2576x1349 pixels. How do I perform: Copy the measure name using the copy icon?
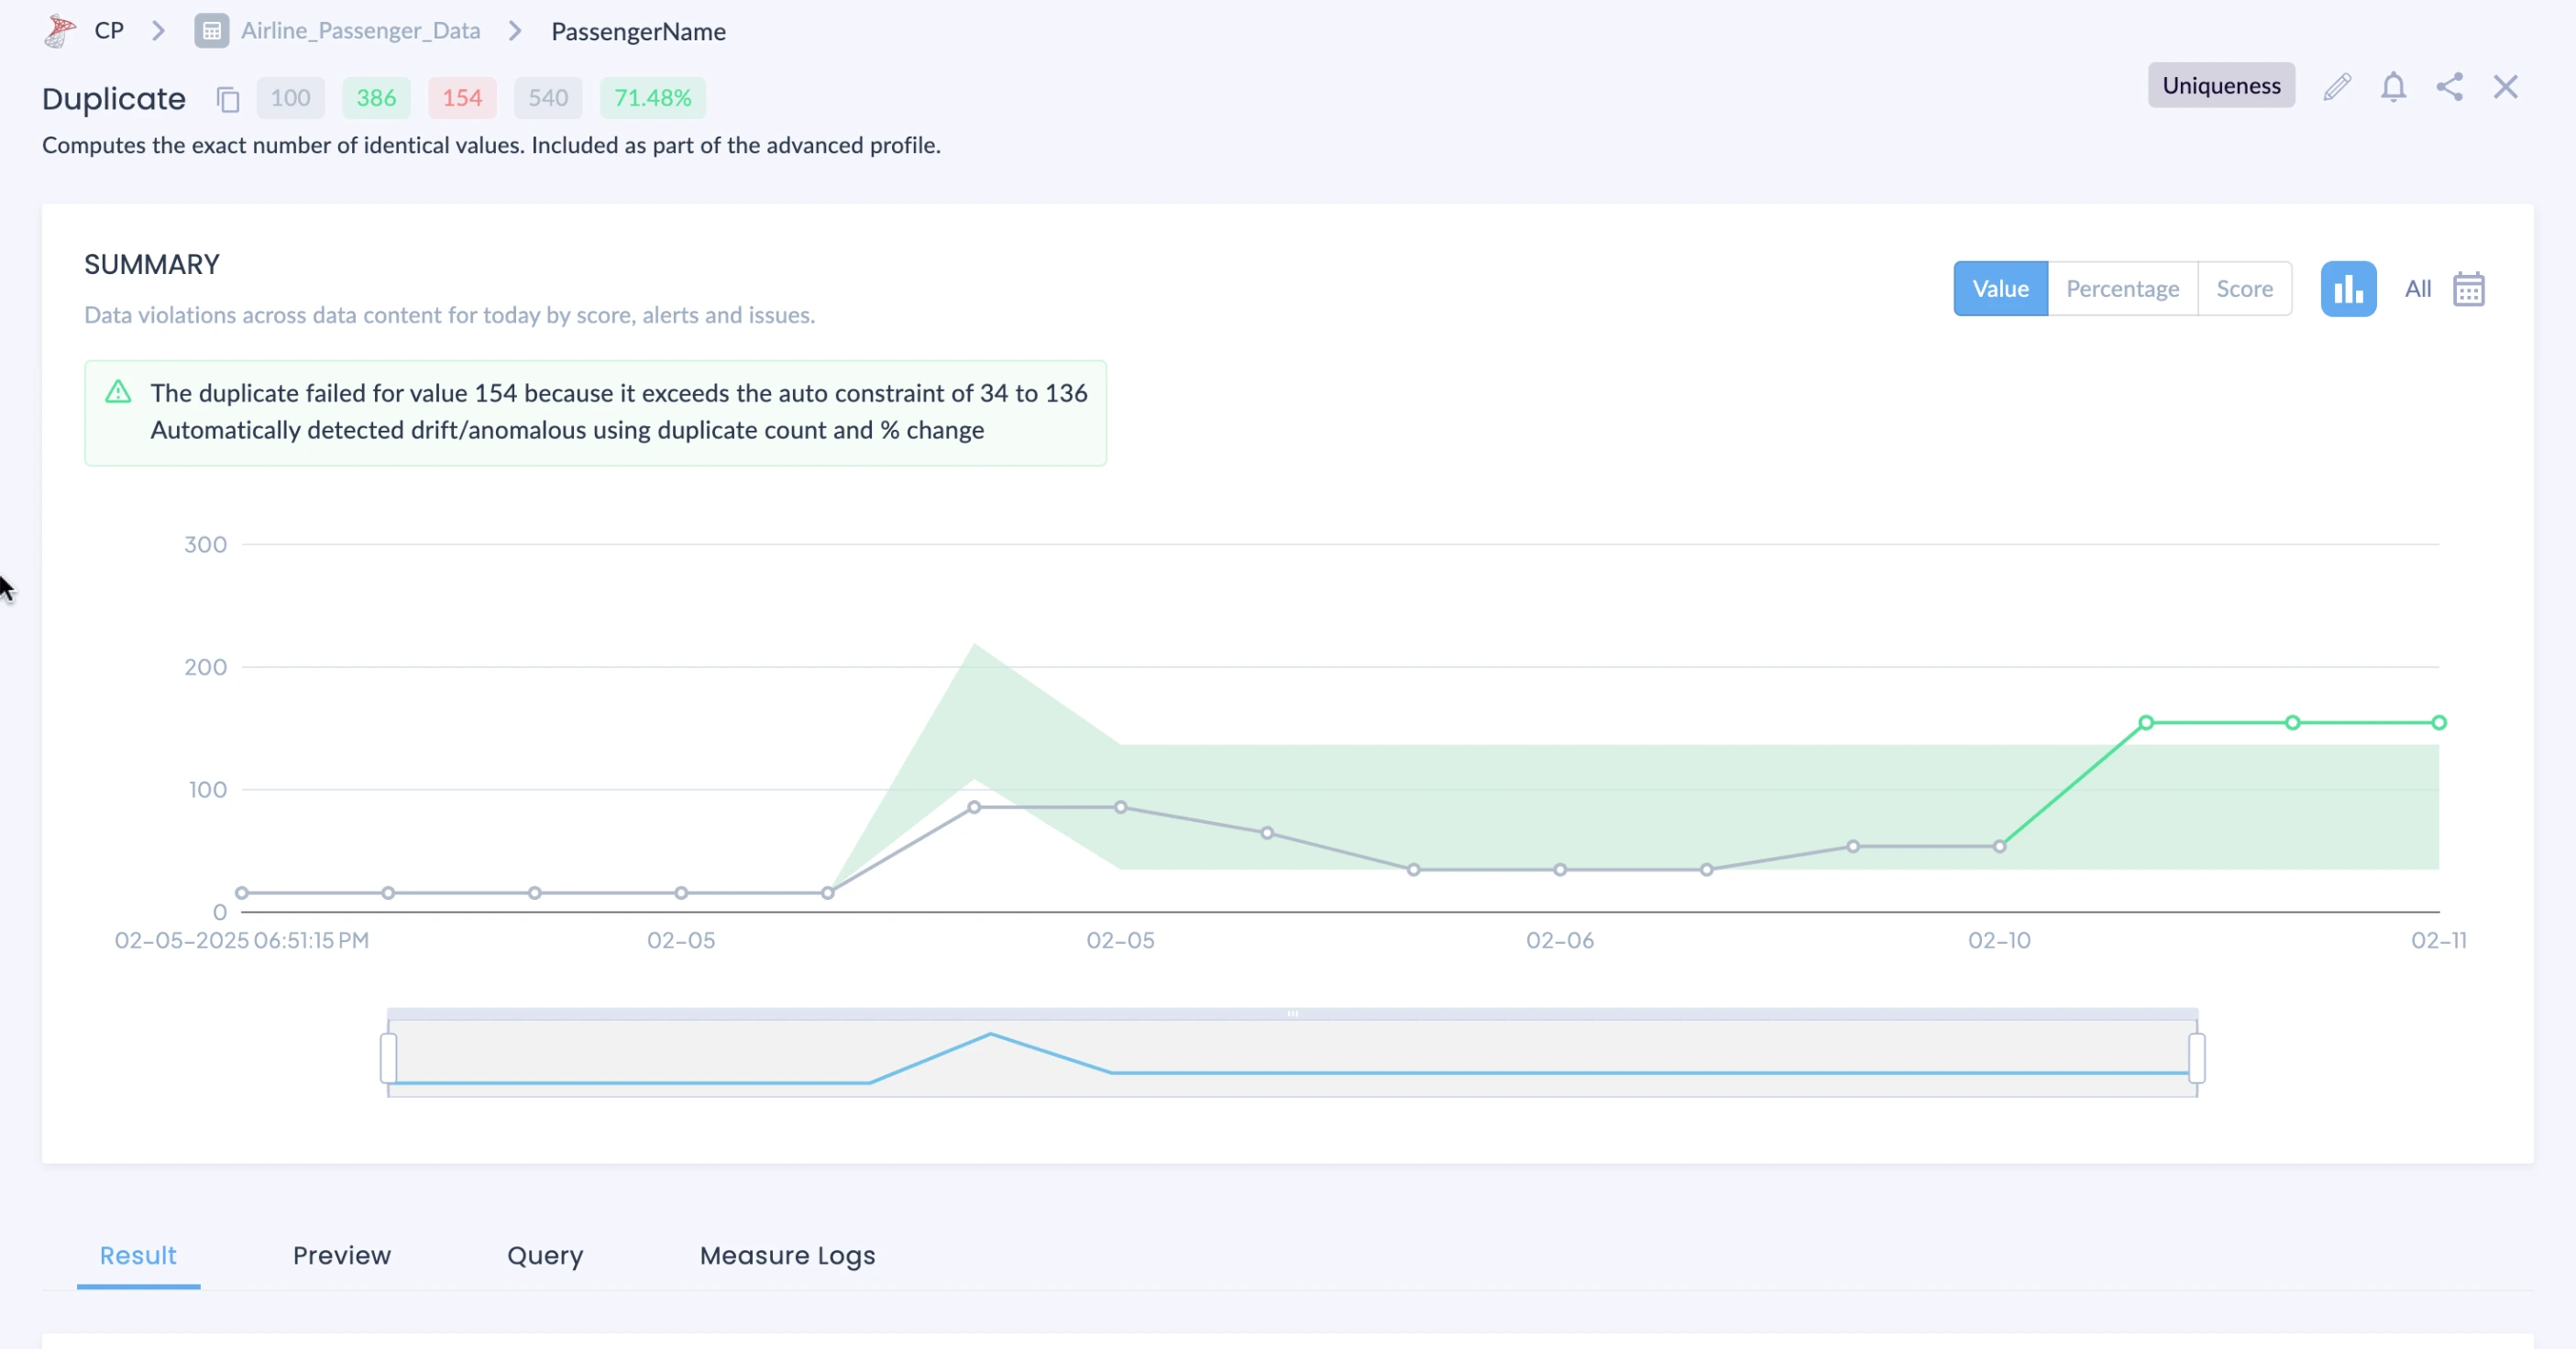228,99
